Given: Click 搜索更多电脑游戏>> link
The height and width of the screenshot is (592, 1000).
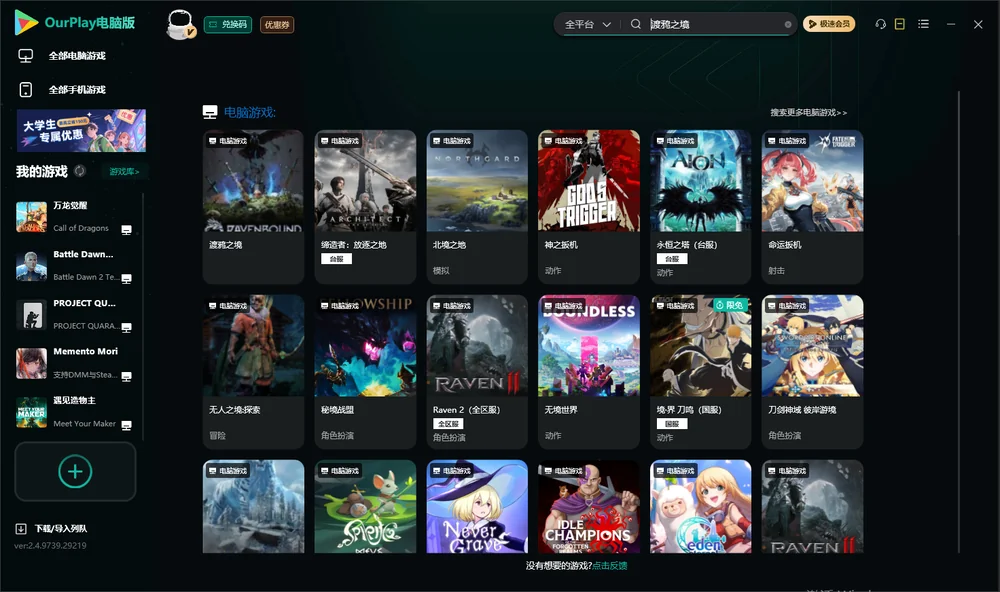Looking at the screenshot, I should [808, 112].
